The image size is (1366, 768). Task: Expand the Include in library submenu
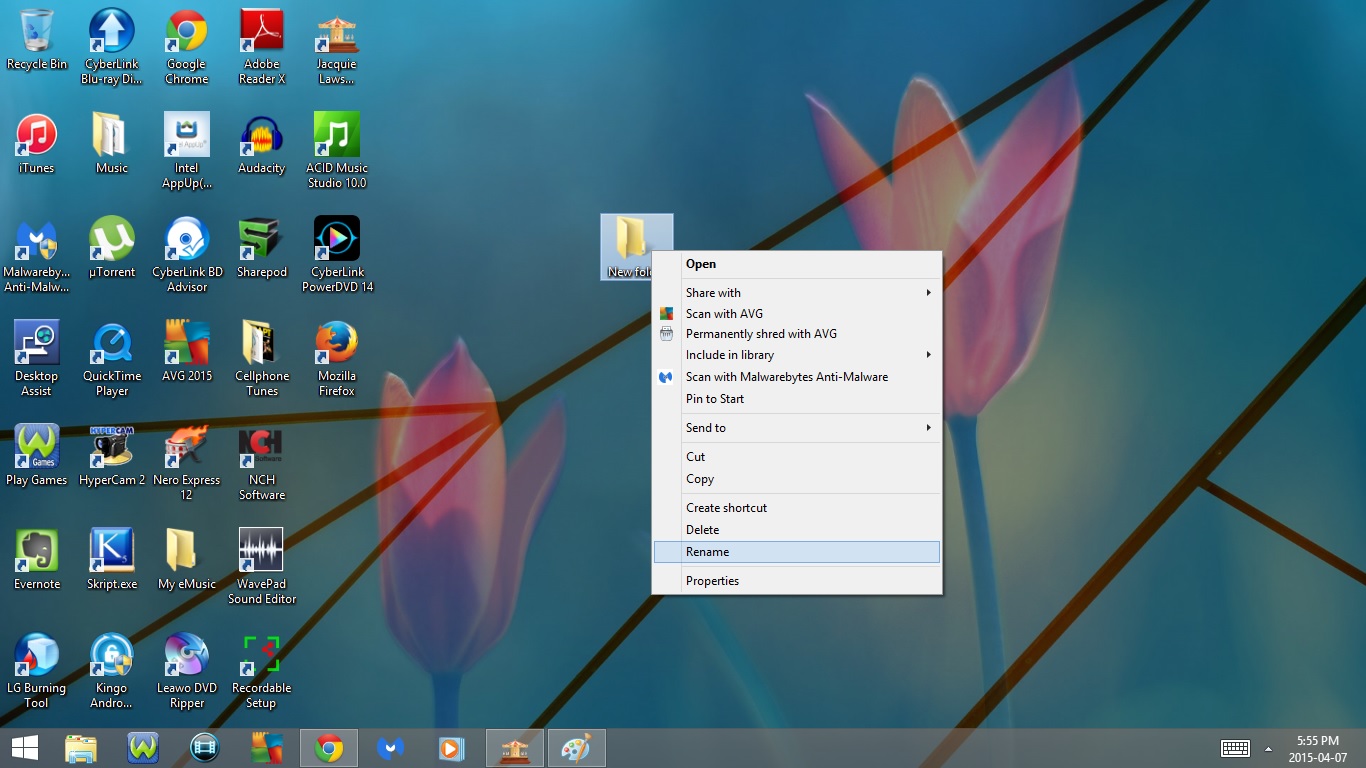(x=796, y=355)
